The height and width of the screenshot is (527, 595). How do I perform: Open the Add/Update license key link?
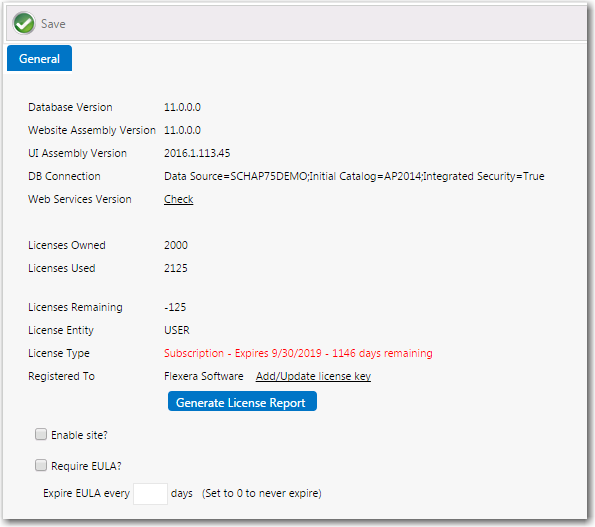tap(313, 376)
